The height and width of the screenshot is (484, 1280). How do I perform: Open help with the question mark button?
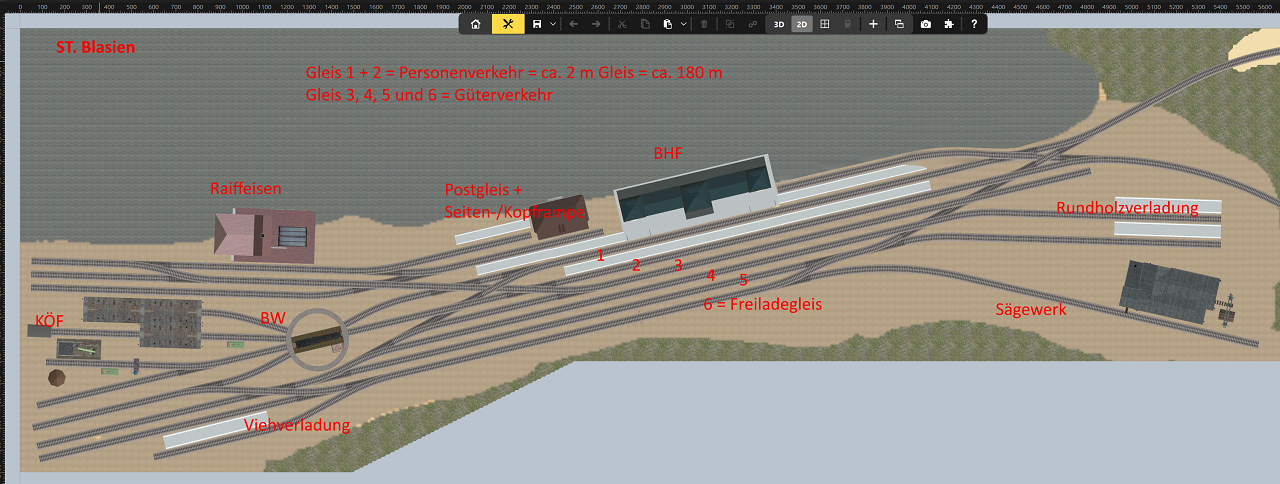(974, 24)
